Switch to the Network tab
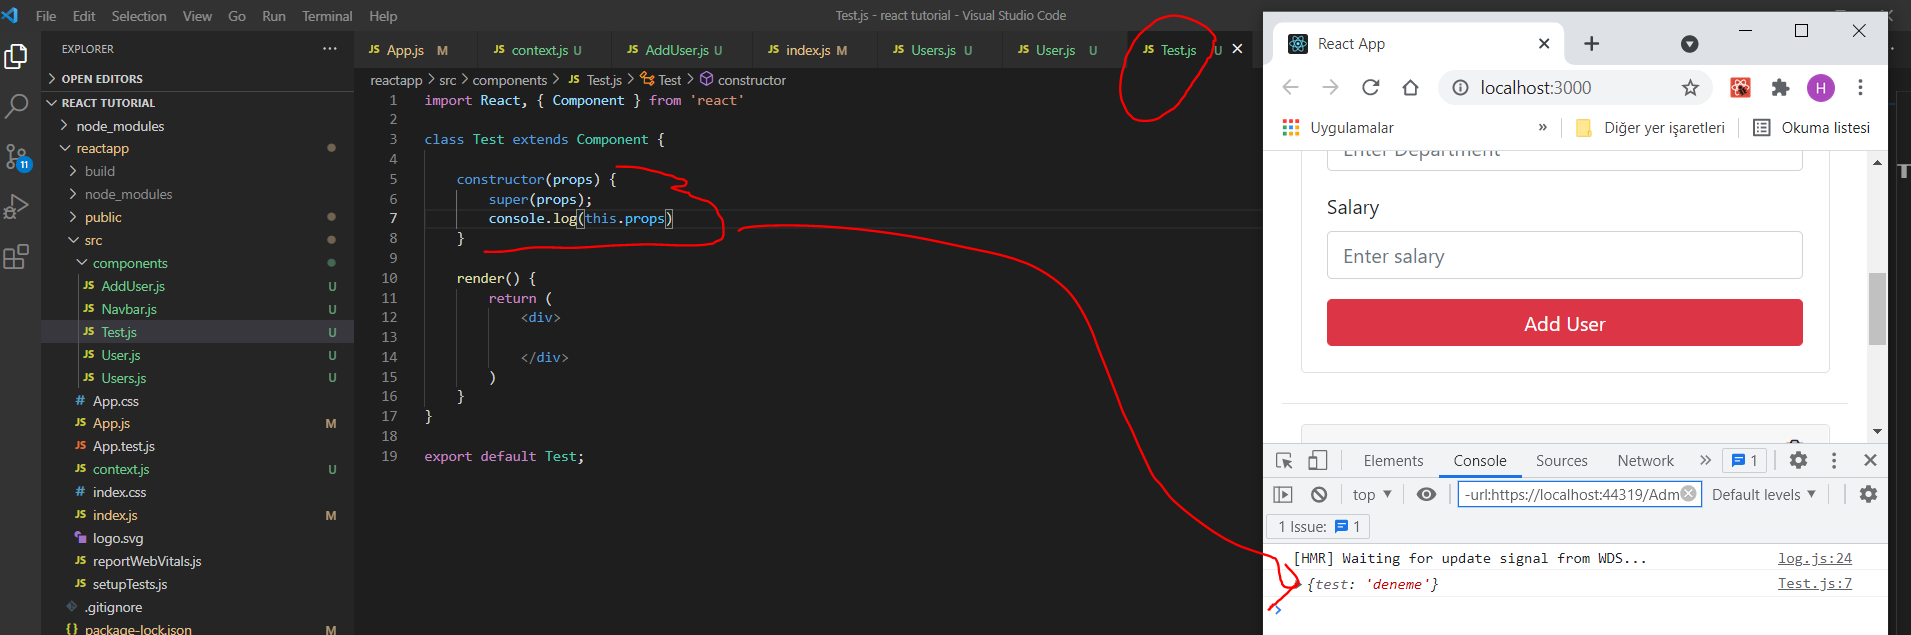The width and height of the screenshot is (1911, 635). click(1645, 461)
